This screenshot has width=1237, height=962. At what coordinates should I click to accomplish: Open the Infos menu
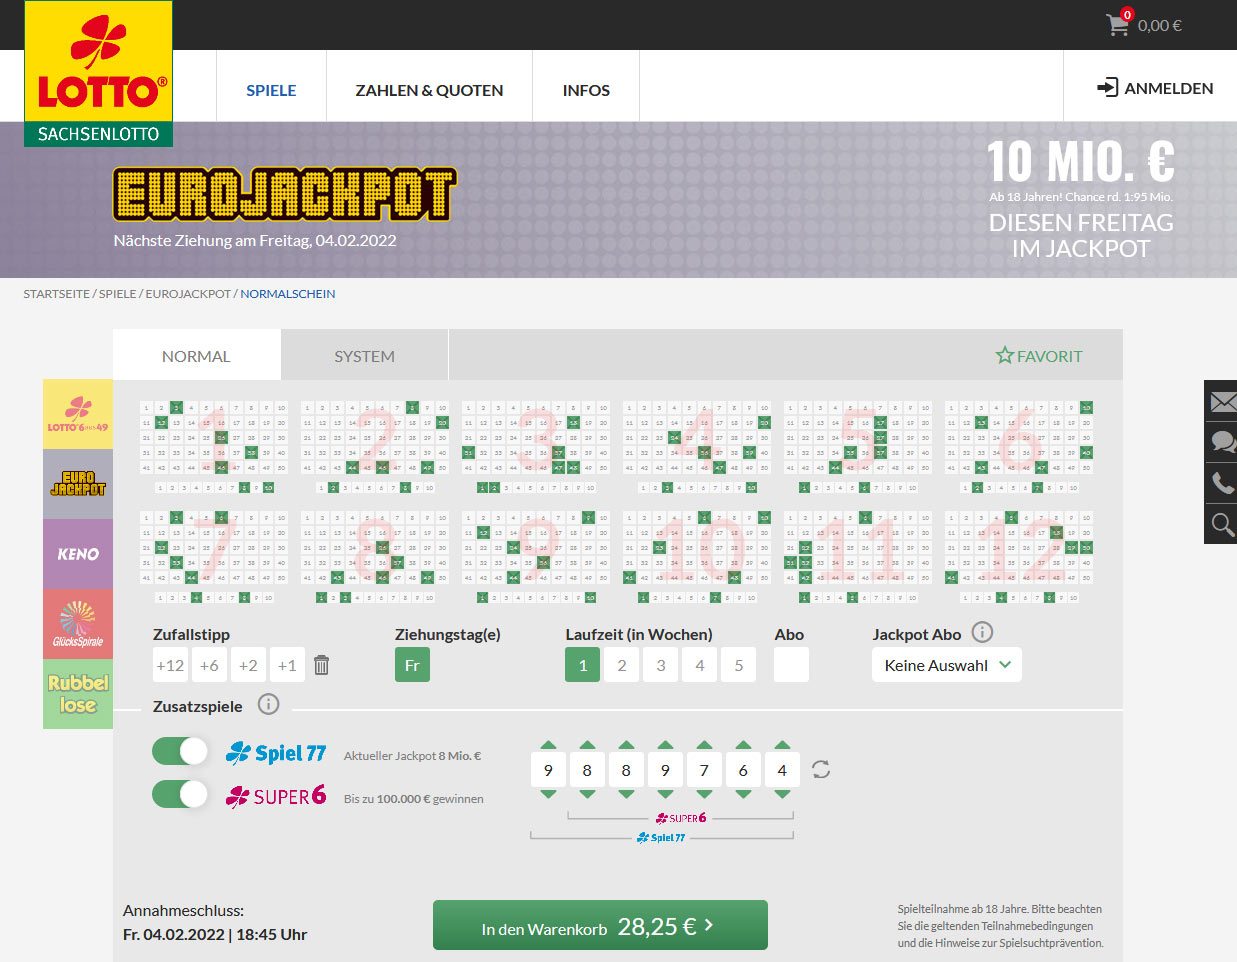[x=586, y=90]
